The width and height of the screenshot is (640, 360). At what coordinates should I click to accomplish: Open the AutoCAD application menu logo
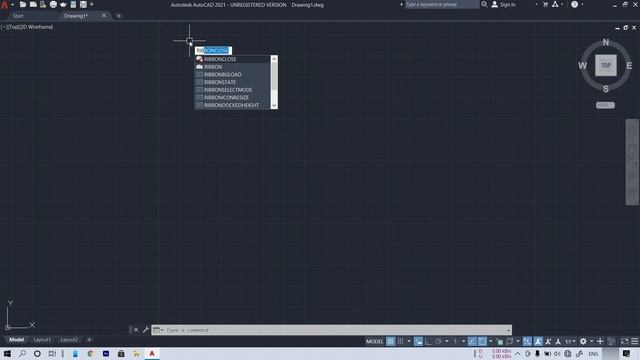tap(4, 4)
